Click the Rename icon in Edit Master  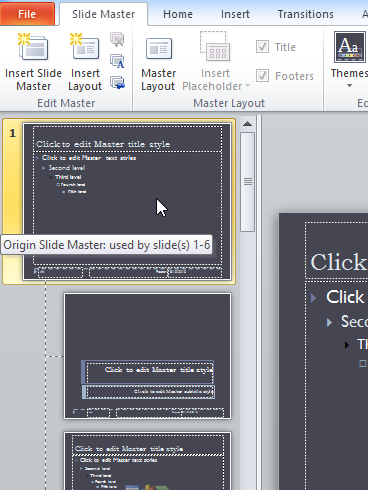pyautogui.click(x=117, y=61)
